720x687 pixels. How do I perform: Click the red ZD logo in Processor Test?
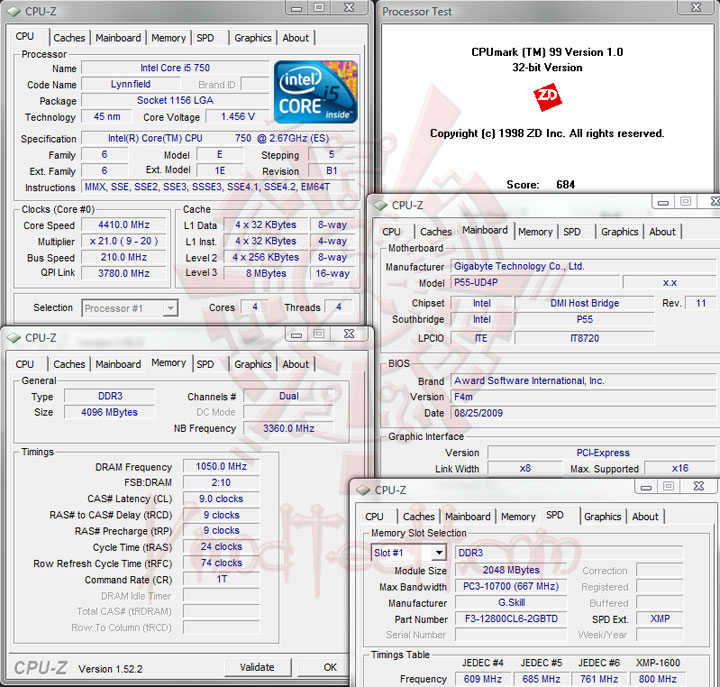547,97
